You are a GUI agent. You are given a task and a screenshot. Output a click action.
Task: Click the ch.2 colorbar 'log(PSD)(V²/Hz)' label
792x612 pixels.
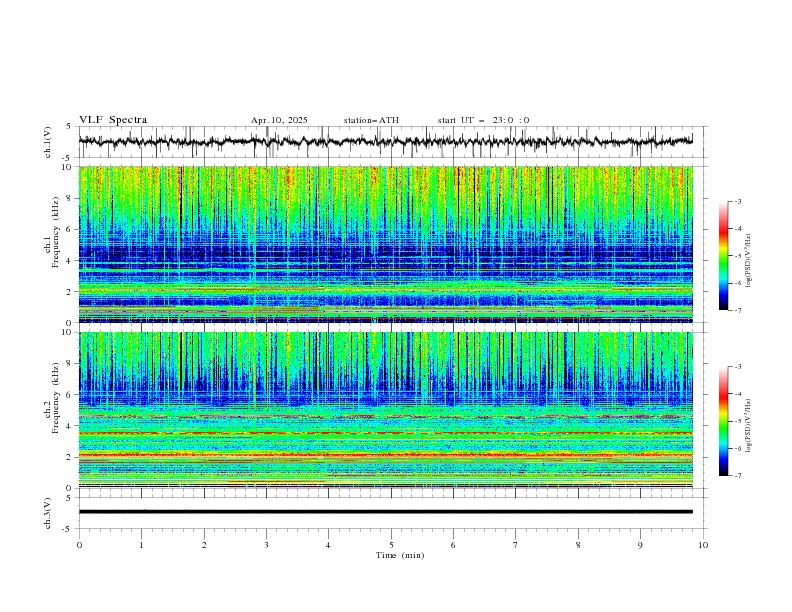pos(749,426)
